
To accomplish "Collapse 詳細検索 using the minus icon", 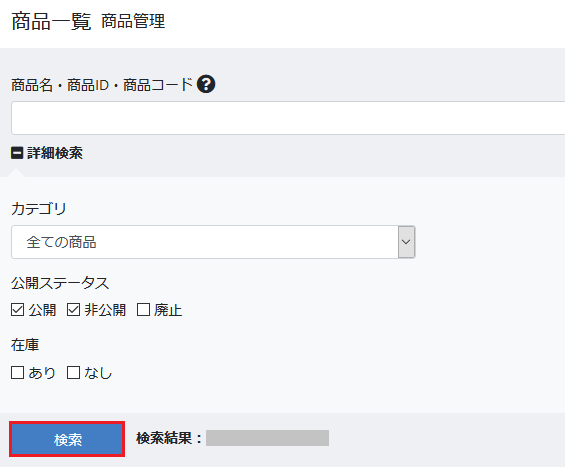I will click(17, 153).
